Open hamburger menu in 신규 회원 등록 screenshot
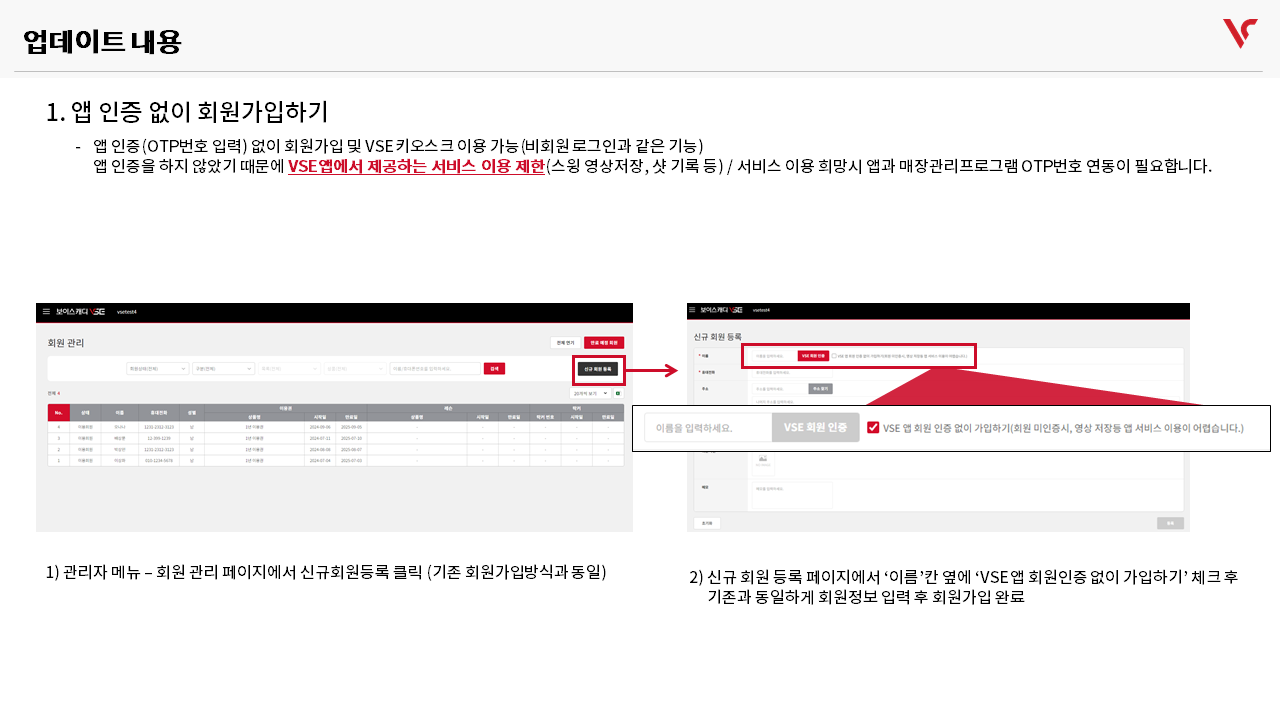Image resolution: width=1280 pixels, height=720 pixels. point(692,310)
